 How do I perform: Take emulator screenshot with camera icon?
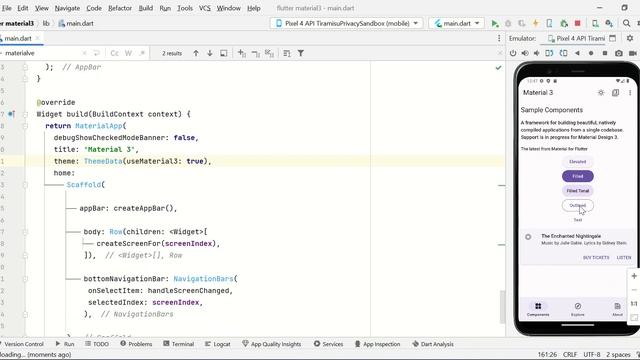619,53
